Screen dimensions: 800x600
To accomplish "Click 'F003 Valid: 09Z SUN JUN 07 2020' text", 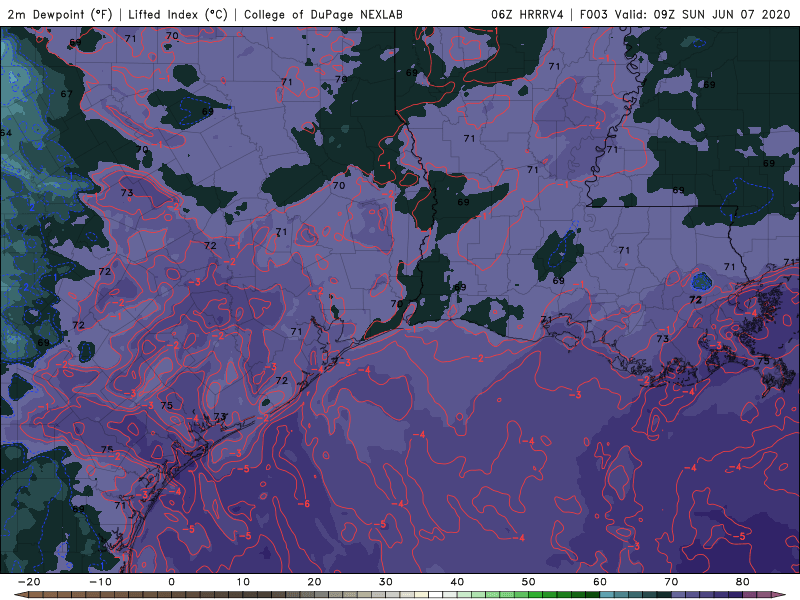I will (x=685, y=14).
